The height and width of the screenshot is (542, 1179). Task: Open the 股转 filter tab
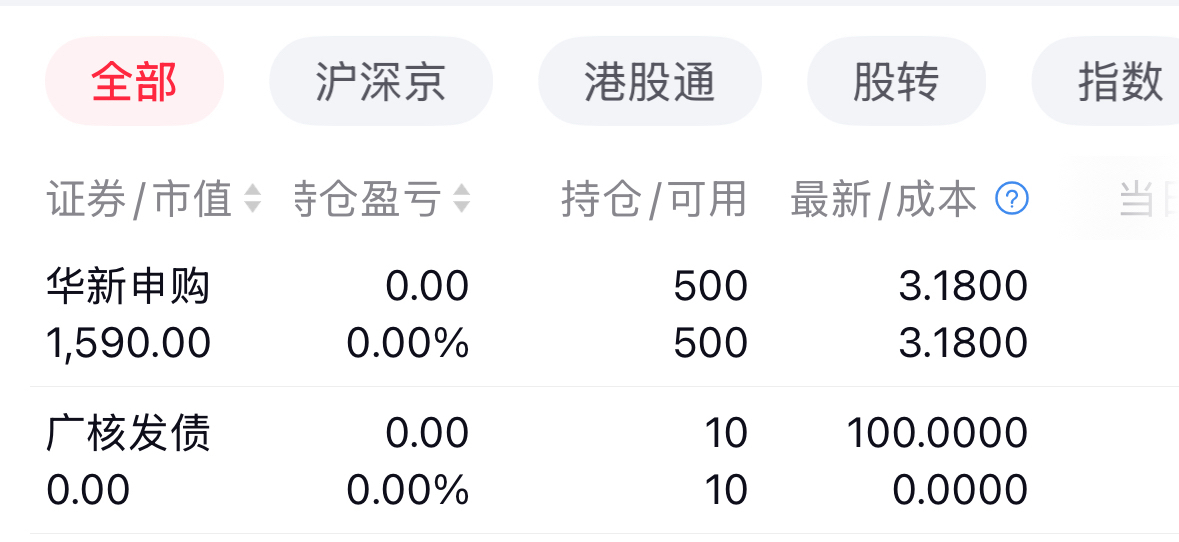coord(896,81)
